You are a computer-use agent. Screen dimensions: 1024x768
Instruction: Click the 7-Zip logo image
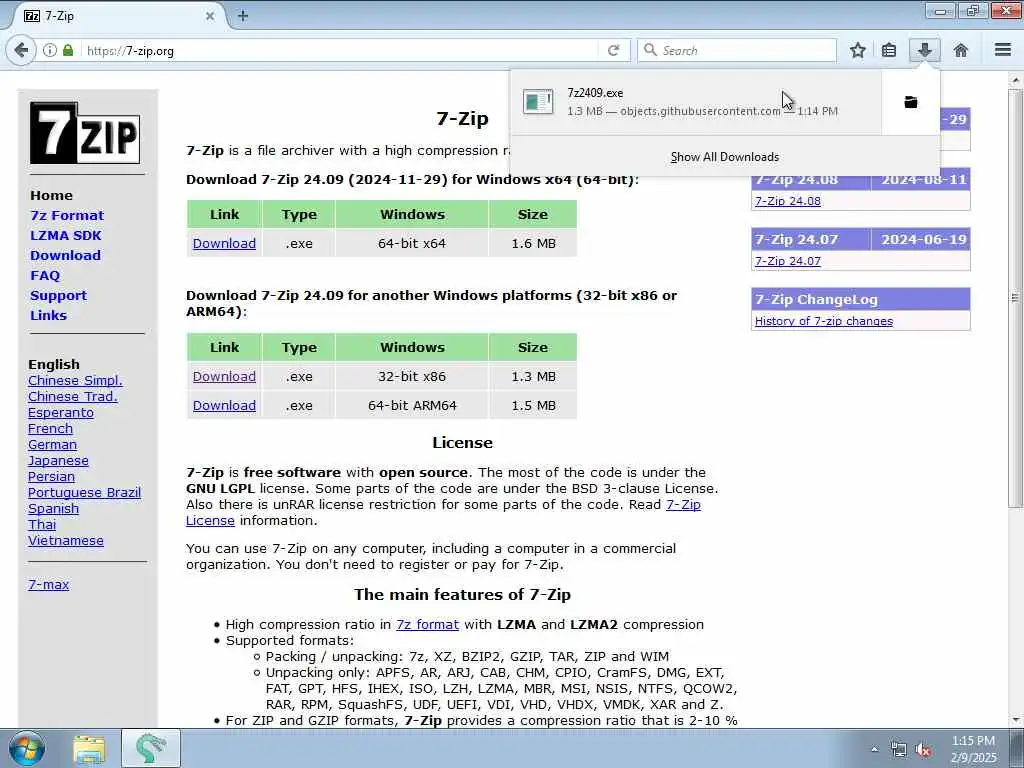click(x=85, y=133)
